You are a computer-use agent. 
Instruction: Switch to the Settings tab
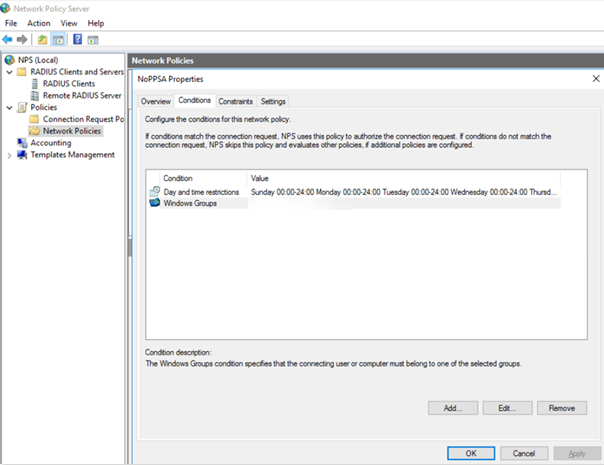point(273,101)
